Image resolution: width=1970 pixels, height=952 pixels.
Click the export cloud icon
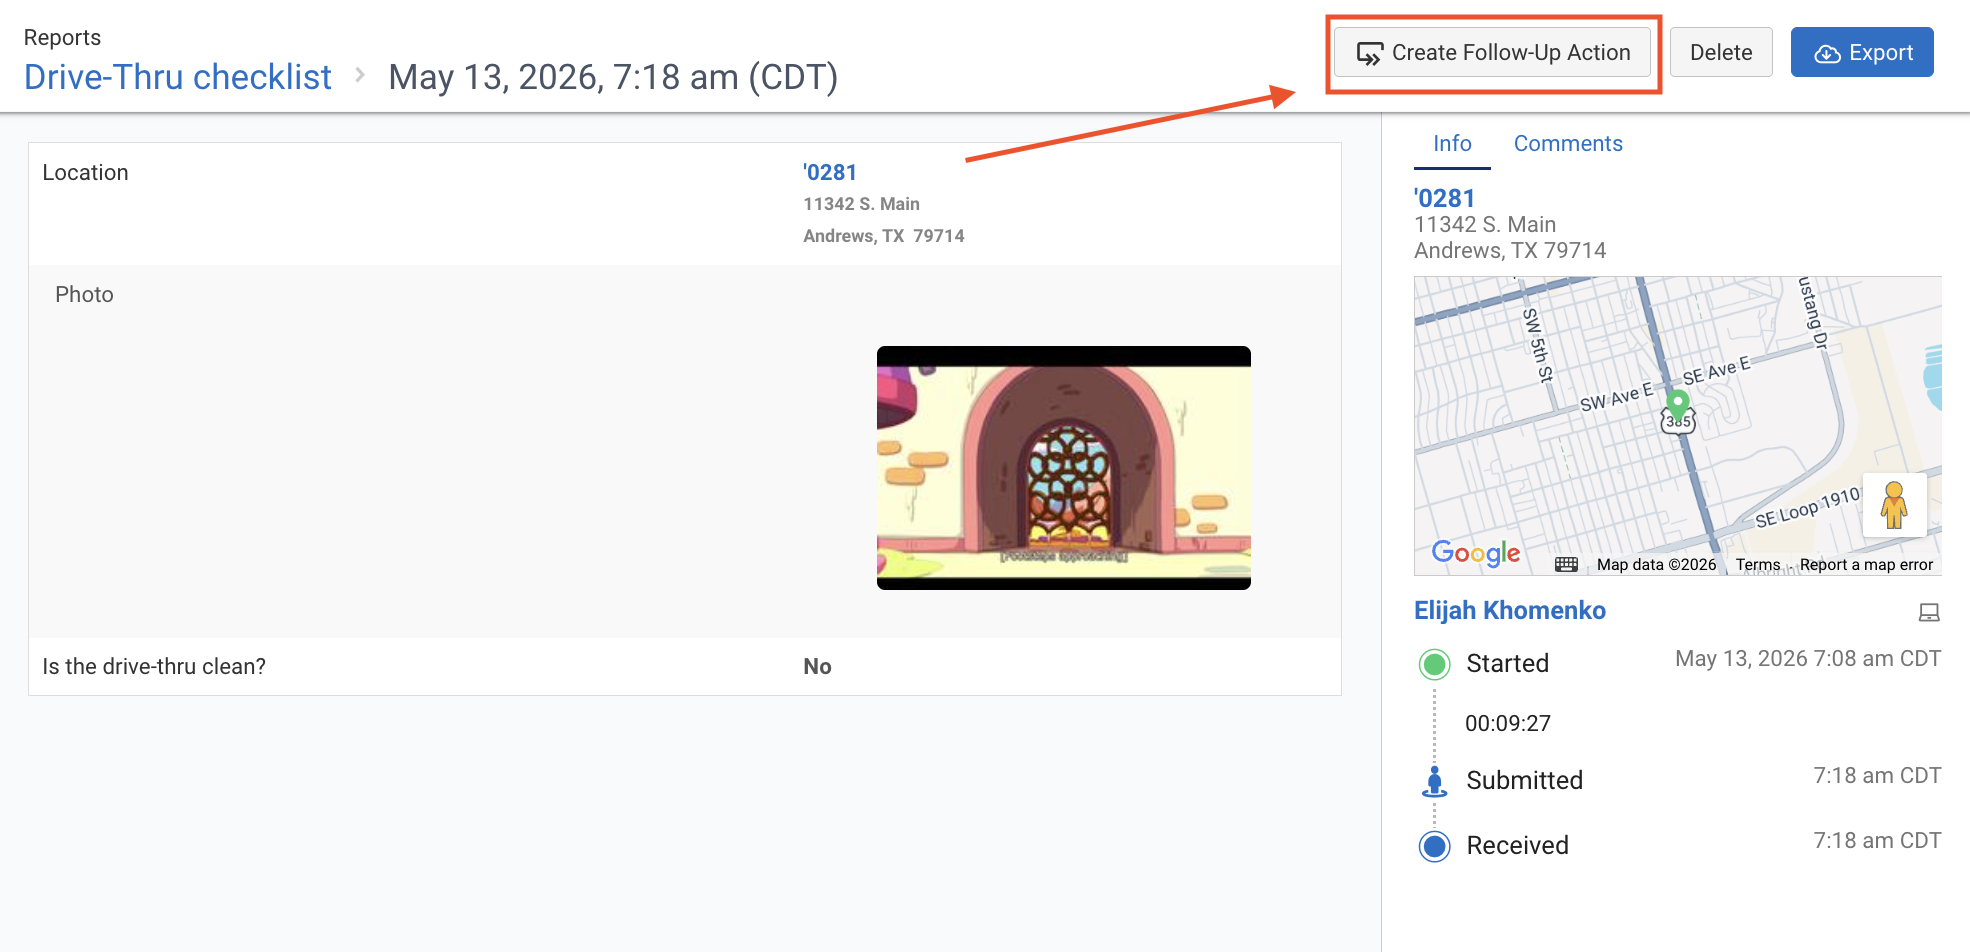1827,54
